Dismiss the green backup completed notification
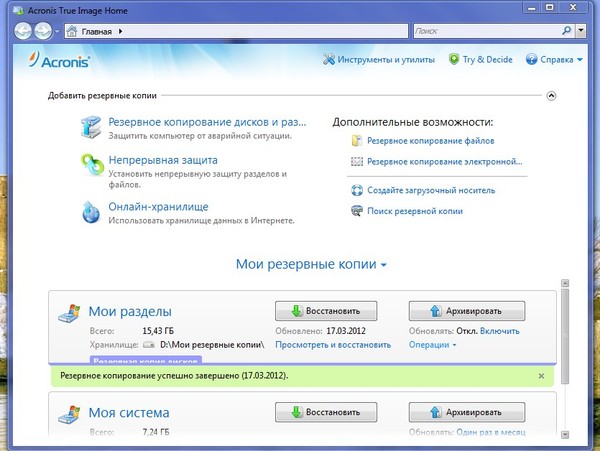The height and width of the screenshot is (451, 600). pos(541,376)
